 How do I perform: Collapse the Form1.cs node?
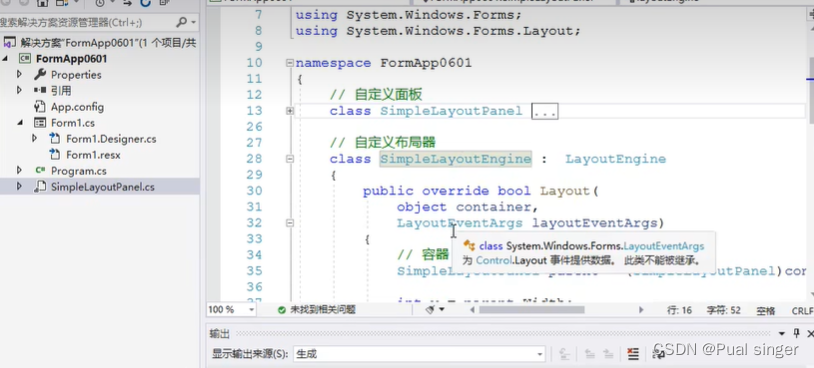point(20,123)
